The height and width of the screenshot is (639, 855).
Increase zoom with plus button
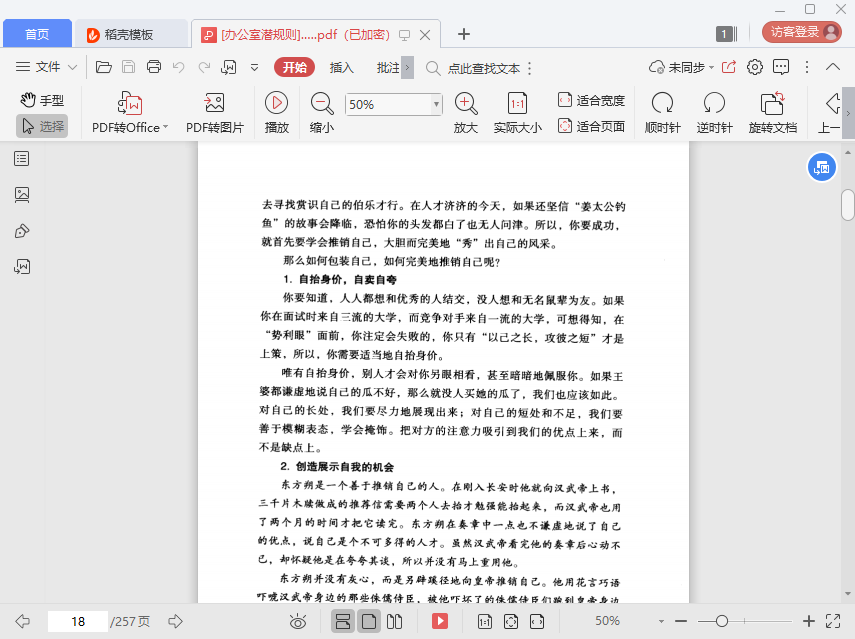click(x=809, y=621)
